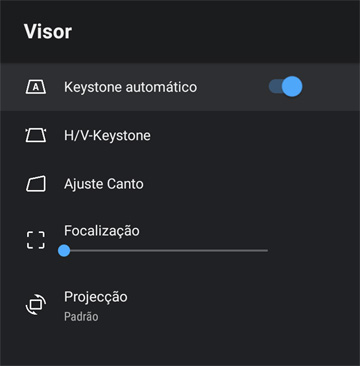The width and height of the screenshot is (360, 366).
Task: Set Focalização slider to its midpoint
Action: (166, 251)
